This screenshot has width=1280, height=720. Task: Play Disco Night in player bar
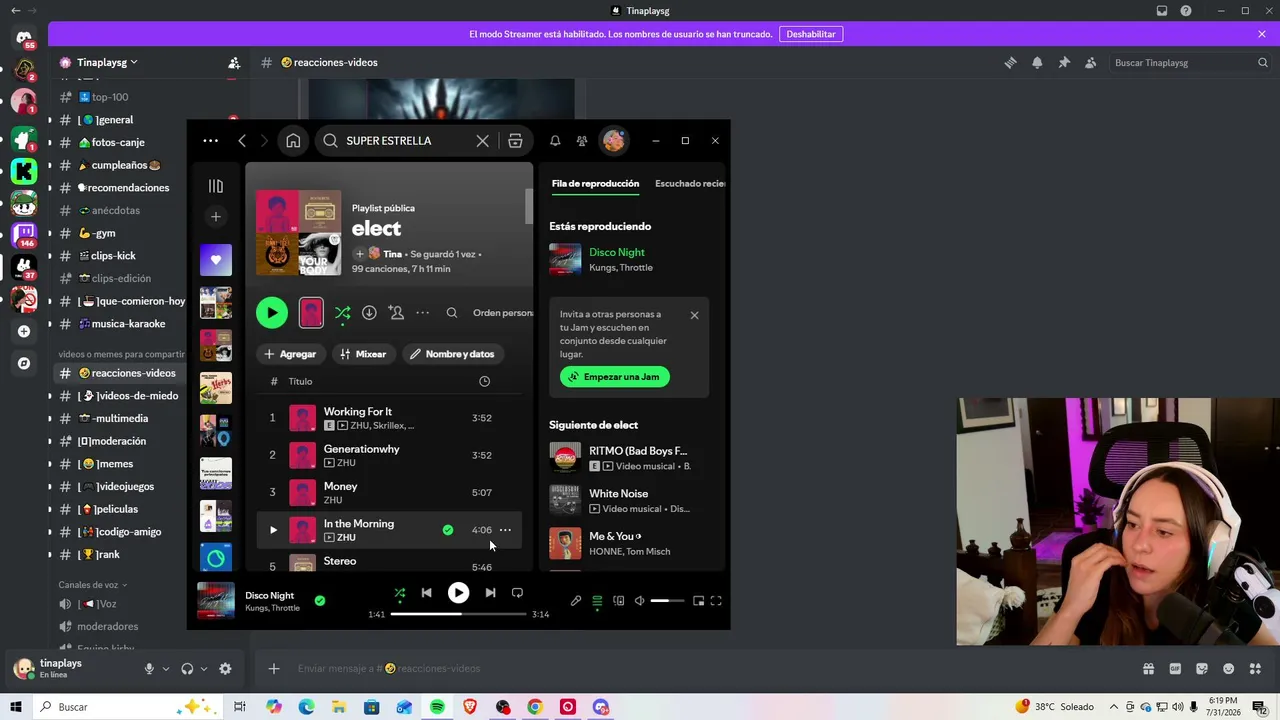click(458, 593)
